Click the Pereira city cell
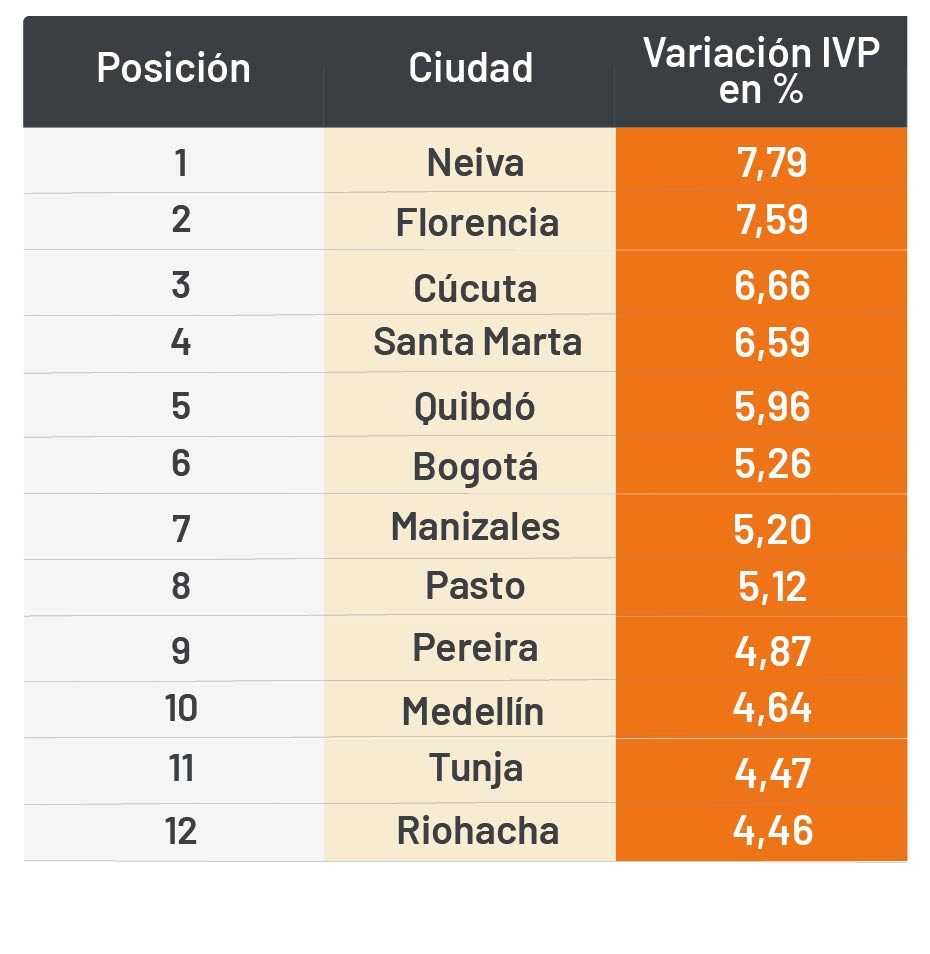Screen dimensions: 930x954 pyautogui.click(x=475, y=648)
